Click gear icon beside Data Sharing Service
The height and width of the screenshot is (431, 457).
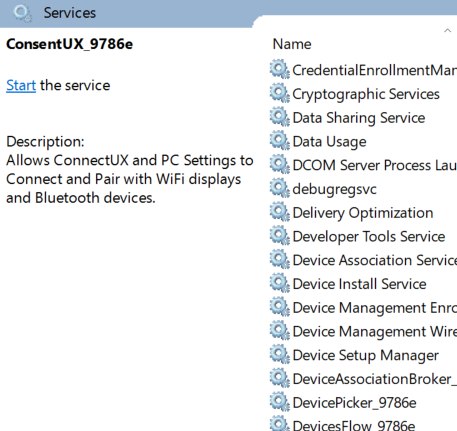click(x=280, y=117)
